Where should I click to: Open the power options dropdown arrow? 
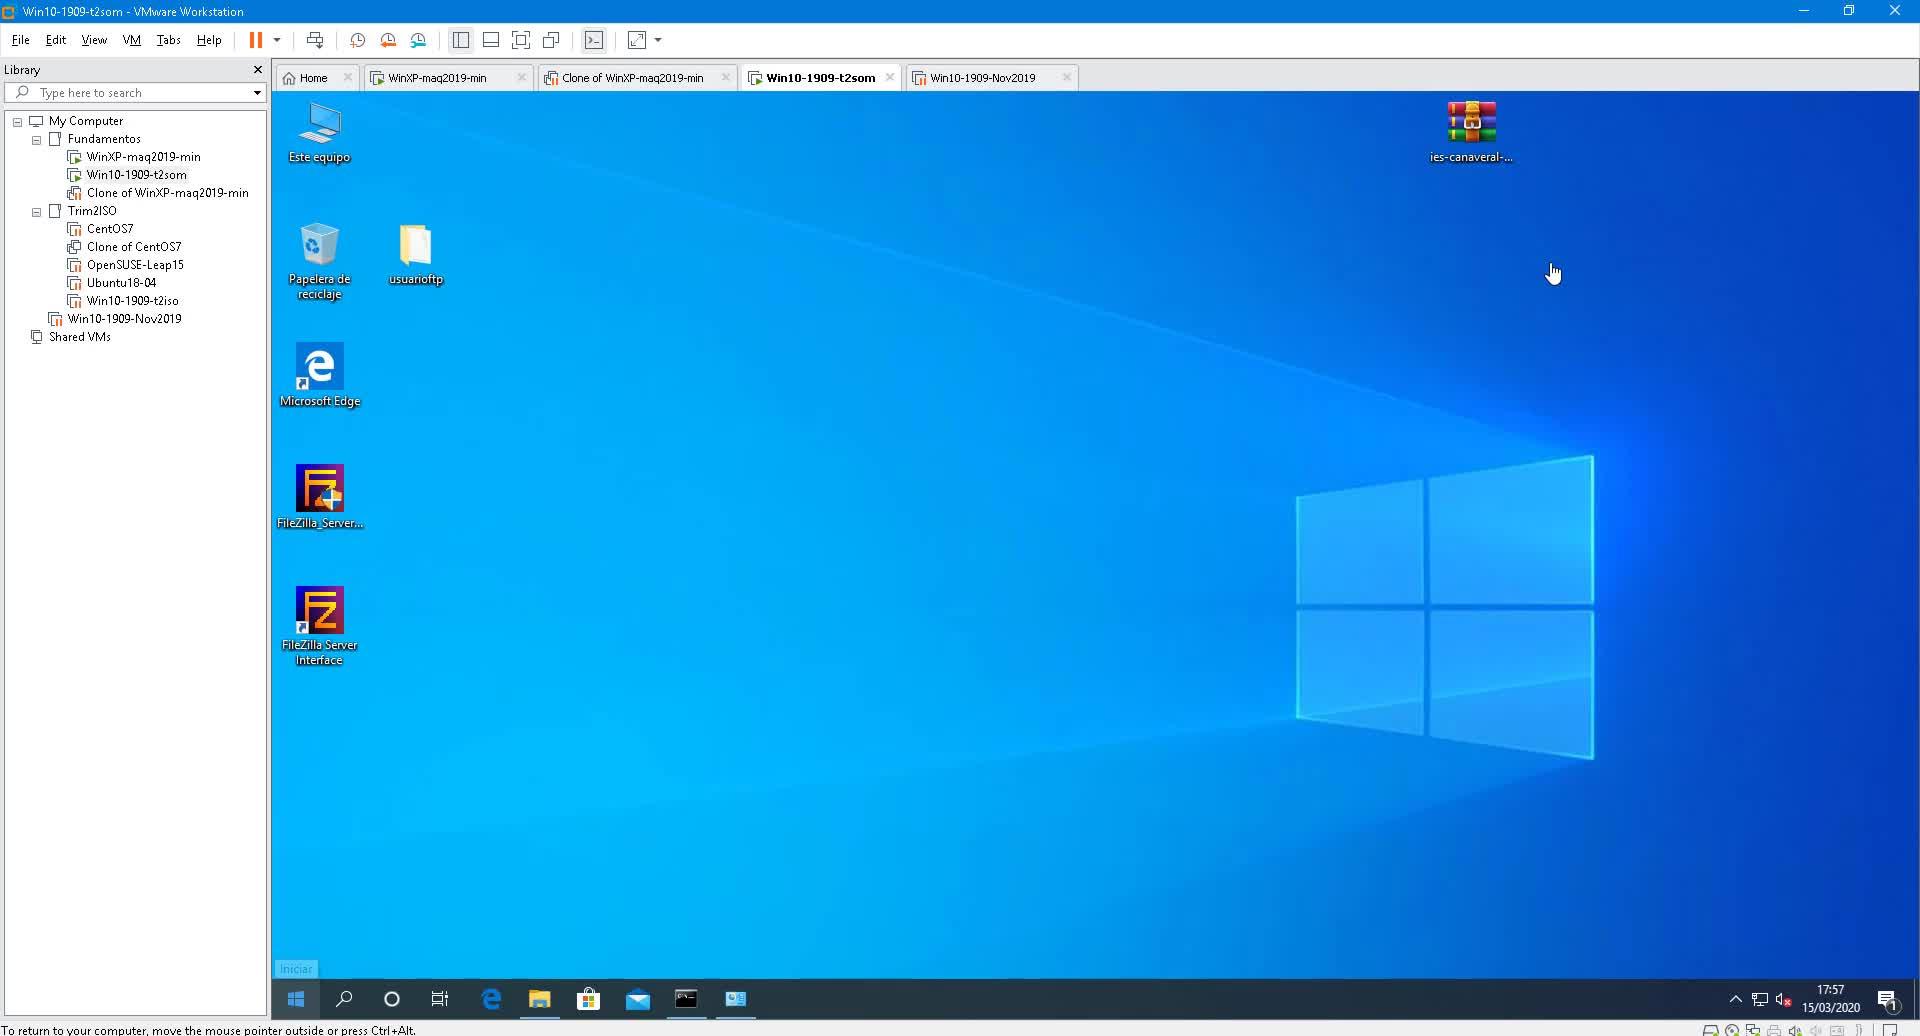tap(277, 40)
